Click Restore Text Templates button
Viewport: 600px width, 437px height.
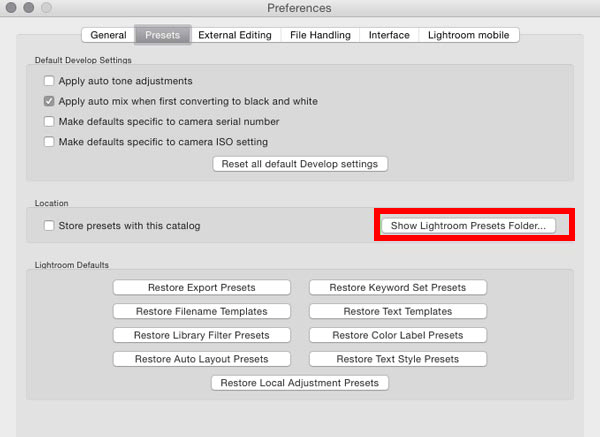398,311
